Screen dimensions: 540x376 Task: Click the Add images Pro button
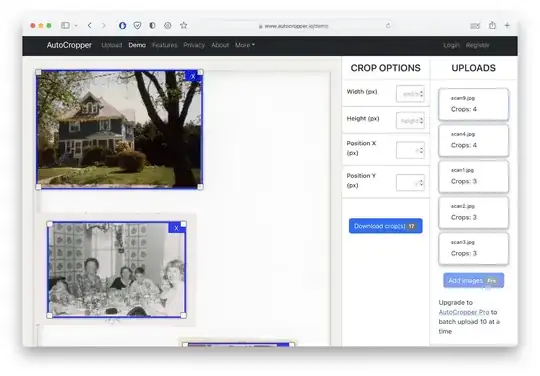click(x=474, y=281)
